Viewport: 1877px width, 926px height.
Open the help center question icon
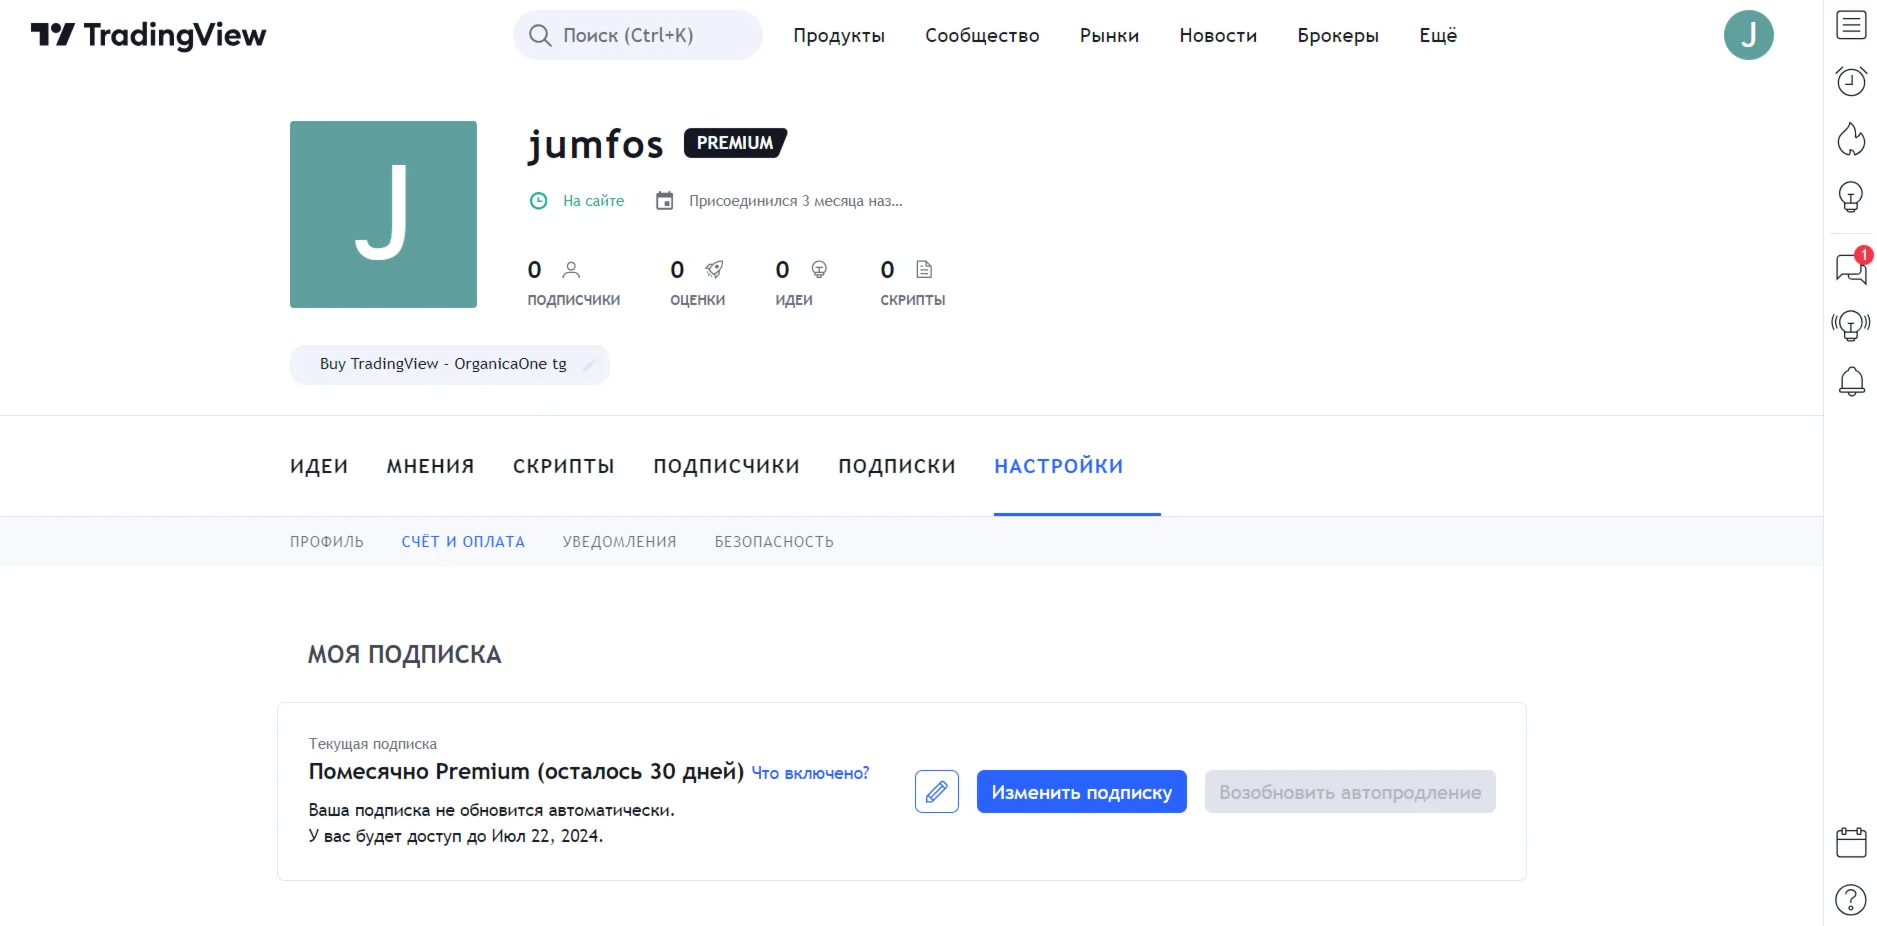pos(1851,900)
